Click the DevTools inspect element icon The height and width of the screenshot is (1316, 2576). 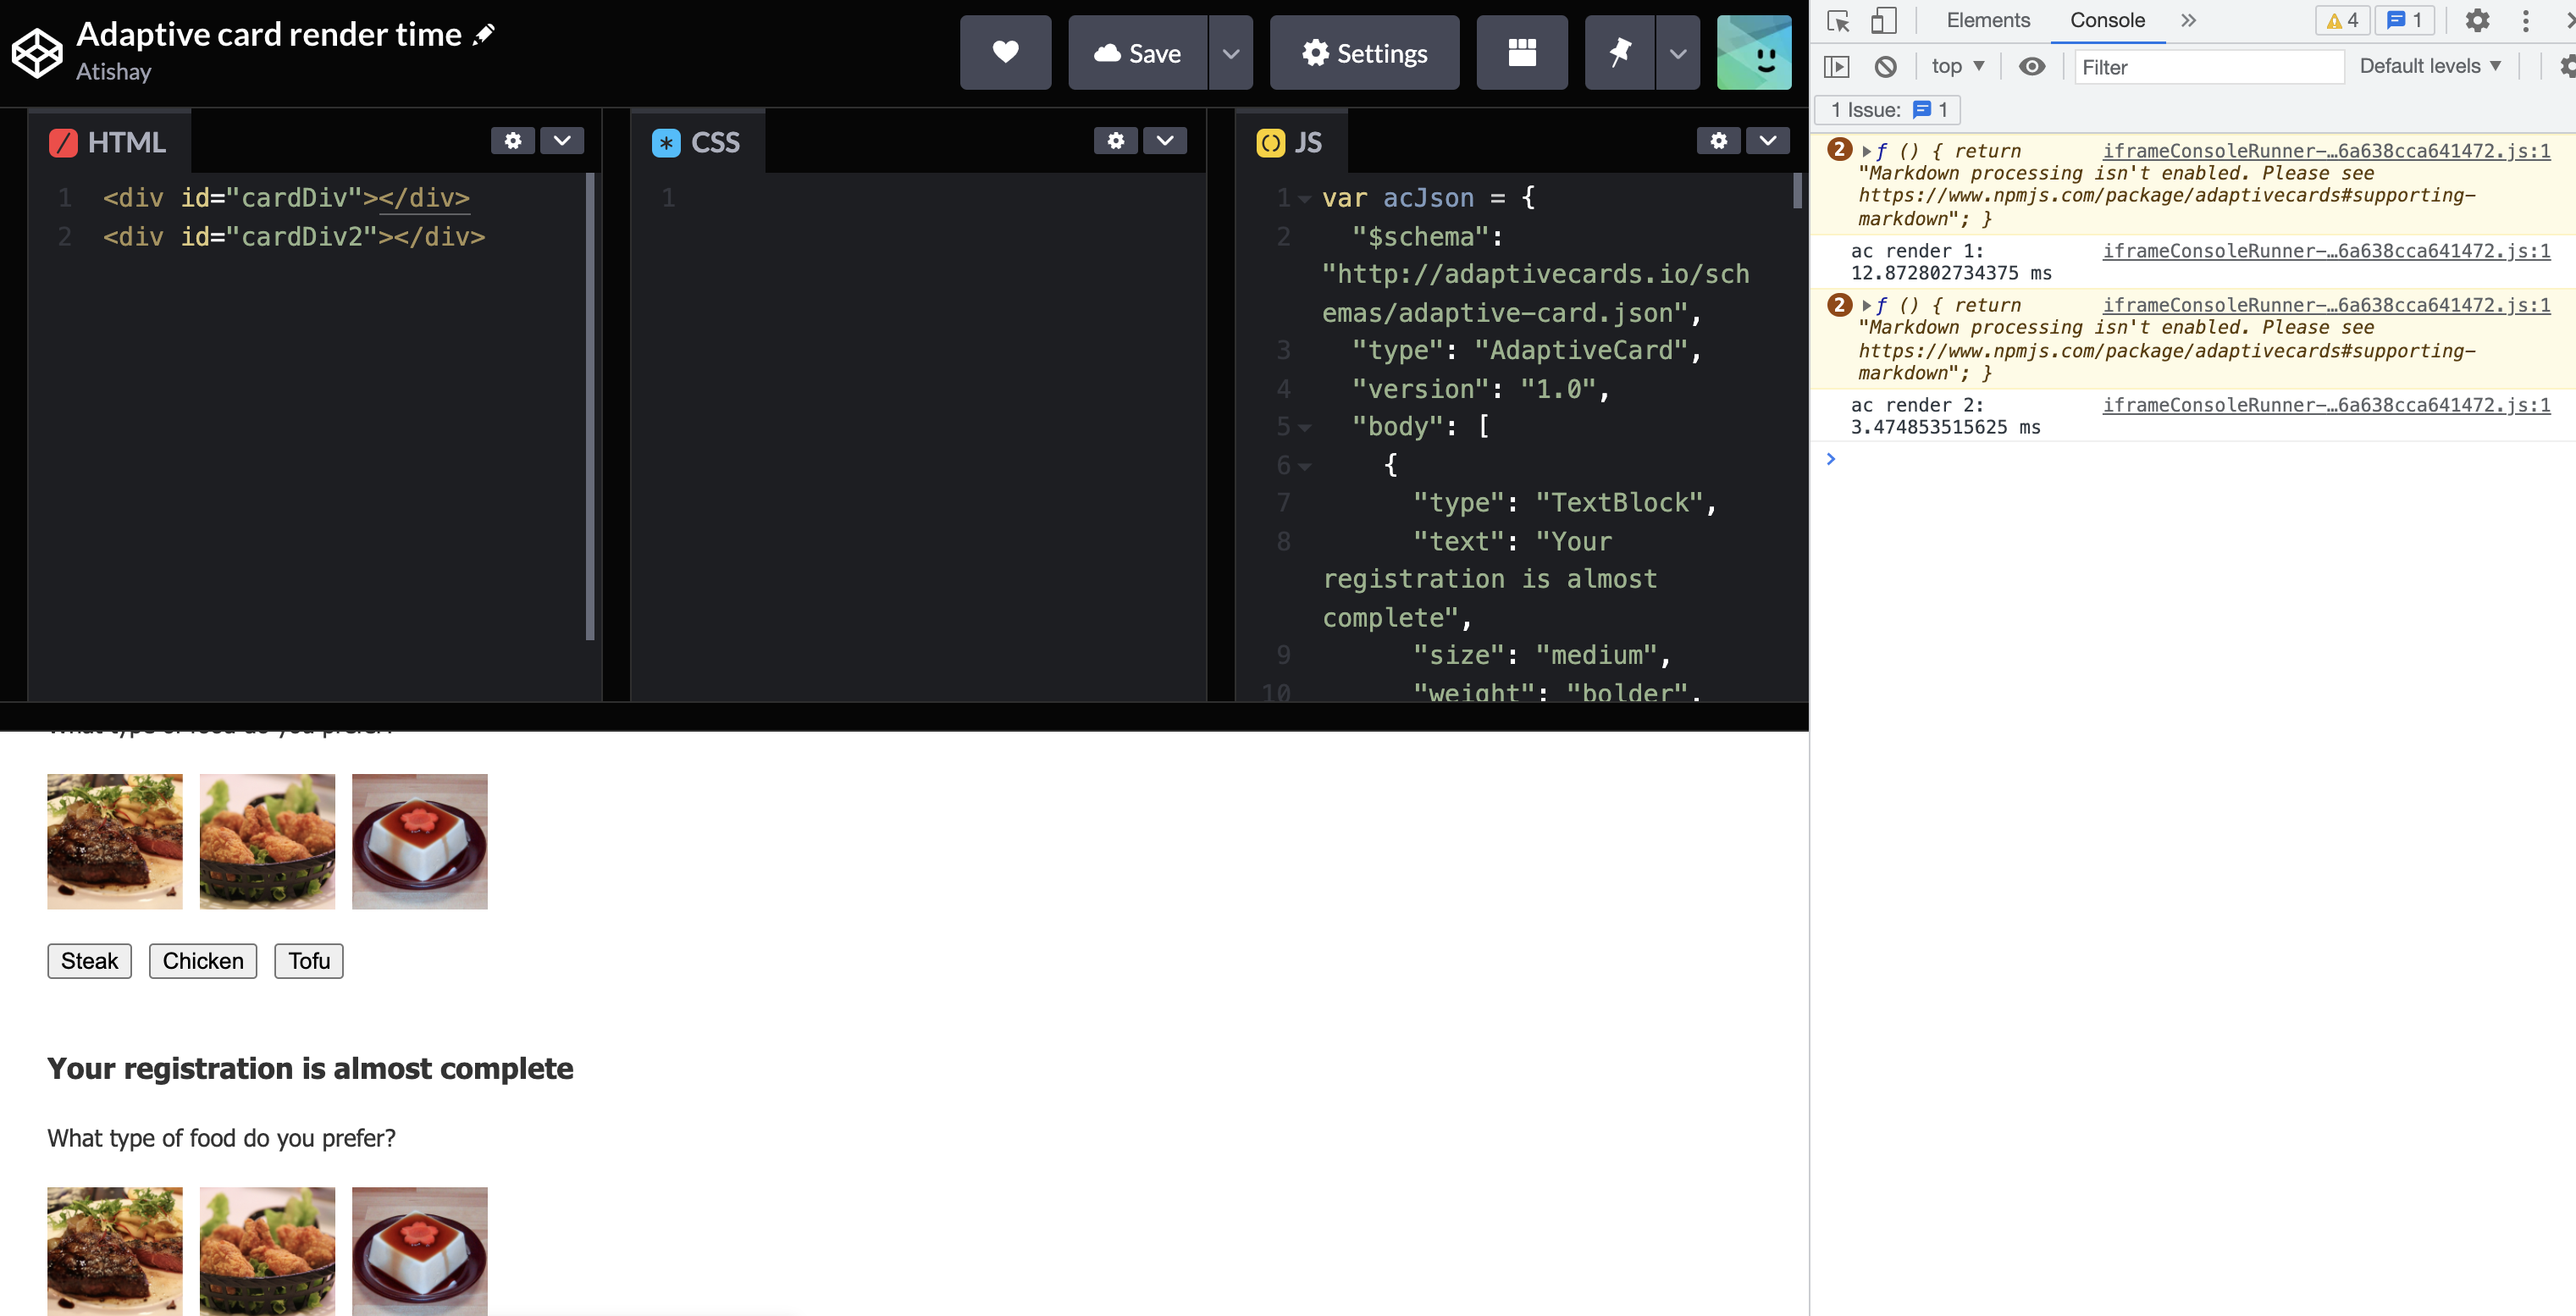pyautogui.click(x=1837, y=20)
